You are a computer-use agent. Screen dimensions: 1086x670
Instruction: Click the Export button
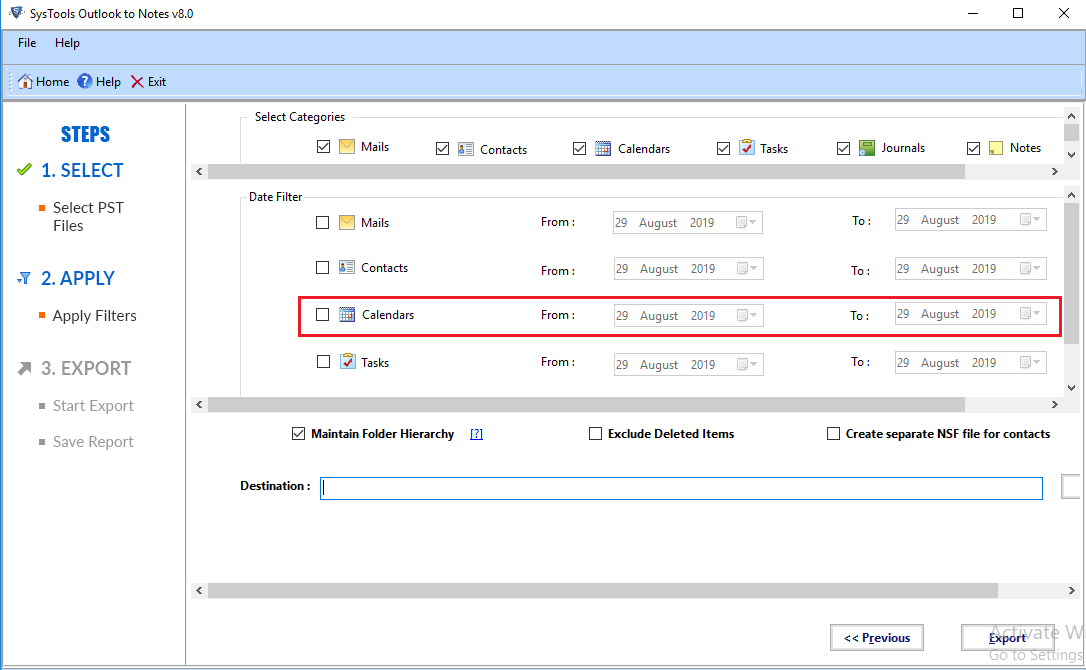pyautogui.click(x=1007, y=637)
